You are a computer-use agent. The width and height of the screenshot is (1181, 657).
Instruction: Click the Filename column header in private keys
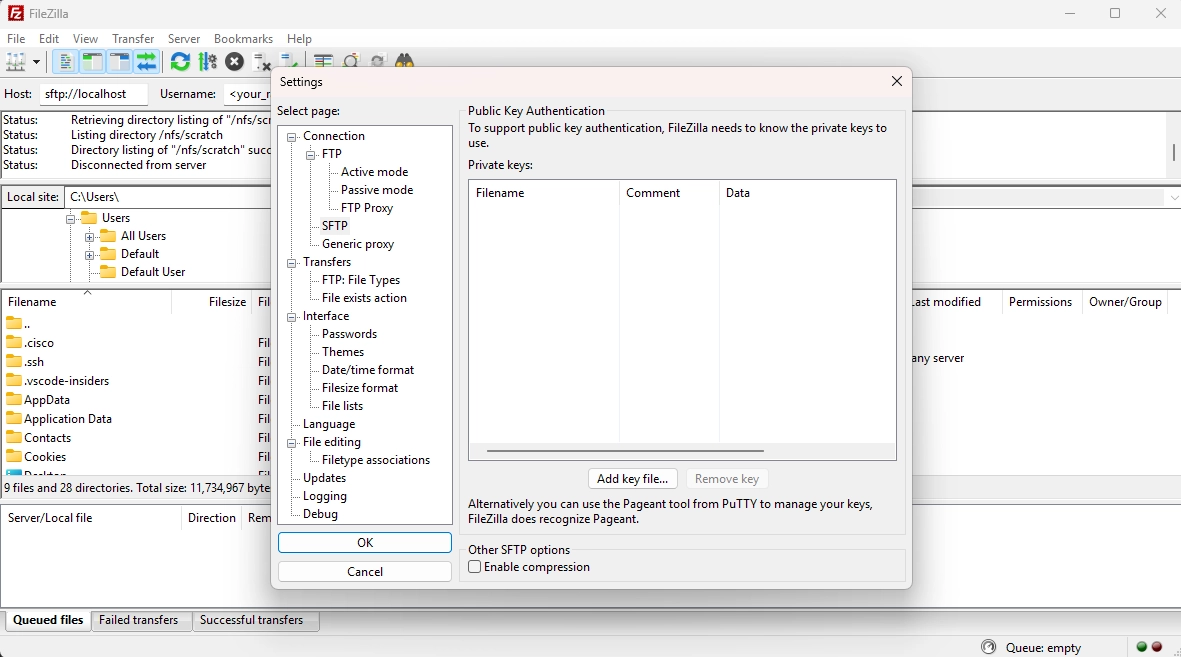(x=544, y=193)
